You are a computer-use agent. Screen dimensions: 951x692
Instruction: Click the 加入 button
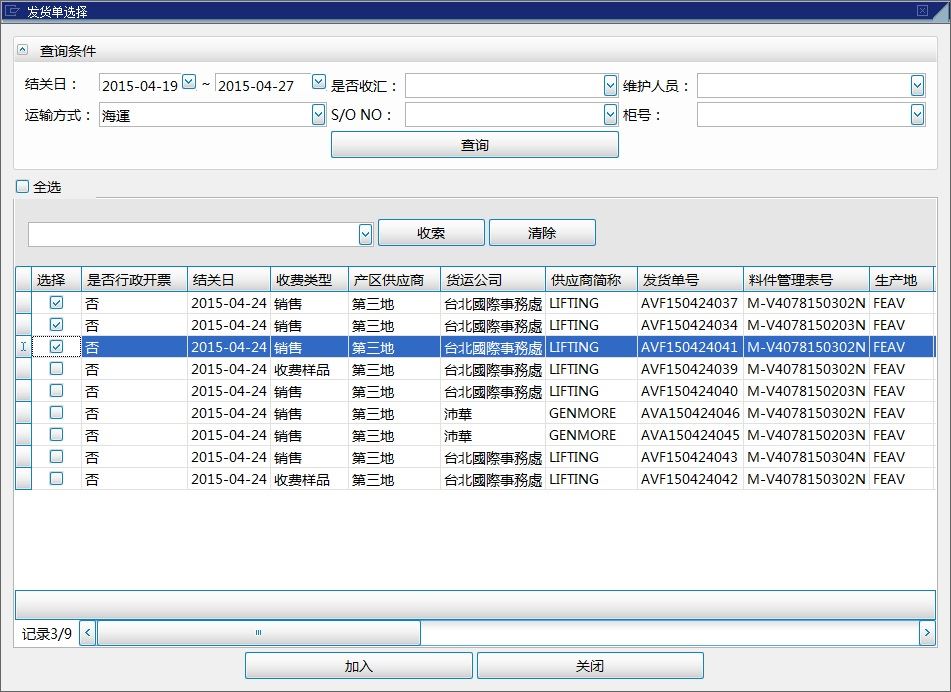coord(358,666)
